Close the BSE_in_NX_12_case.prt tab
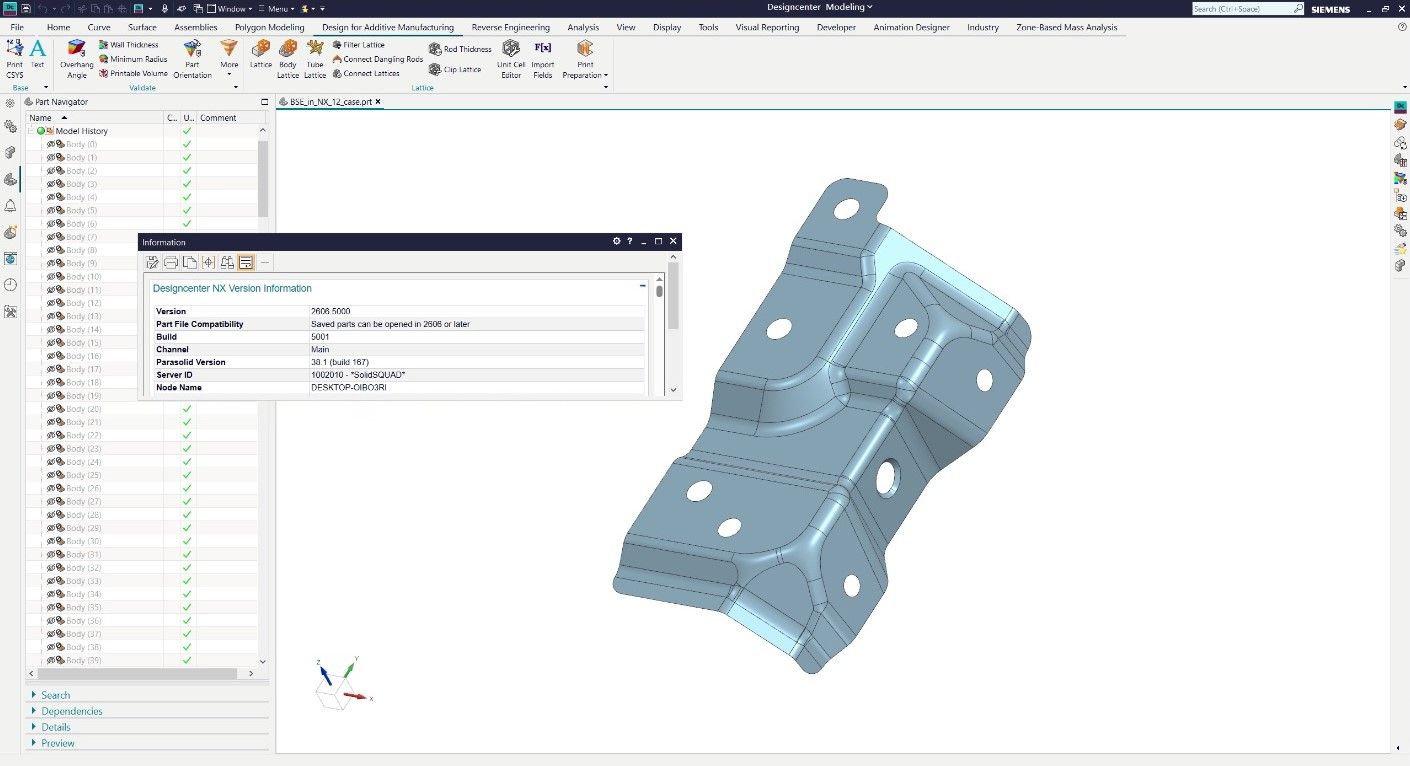Screen dimensions: 1410x766 pyautogui.click(x=378, y=102)
